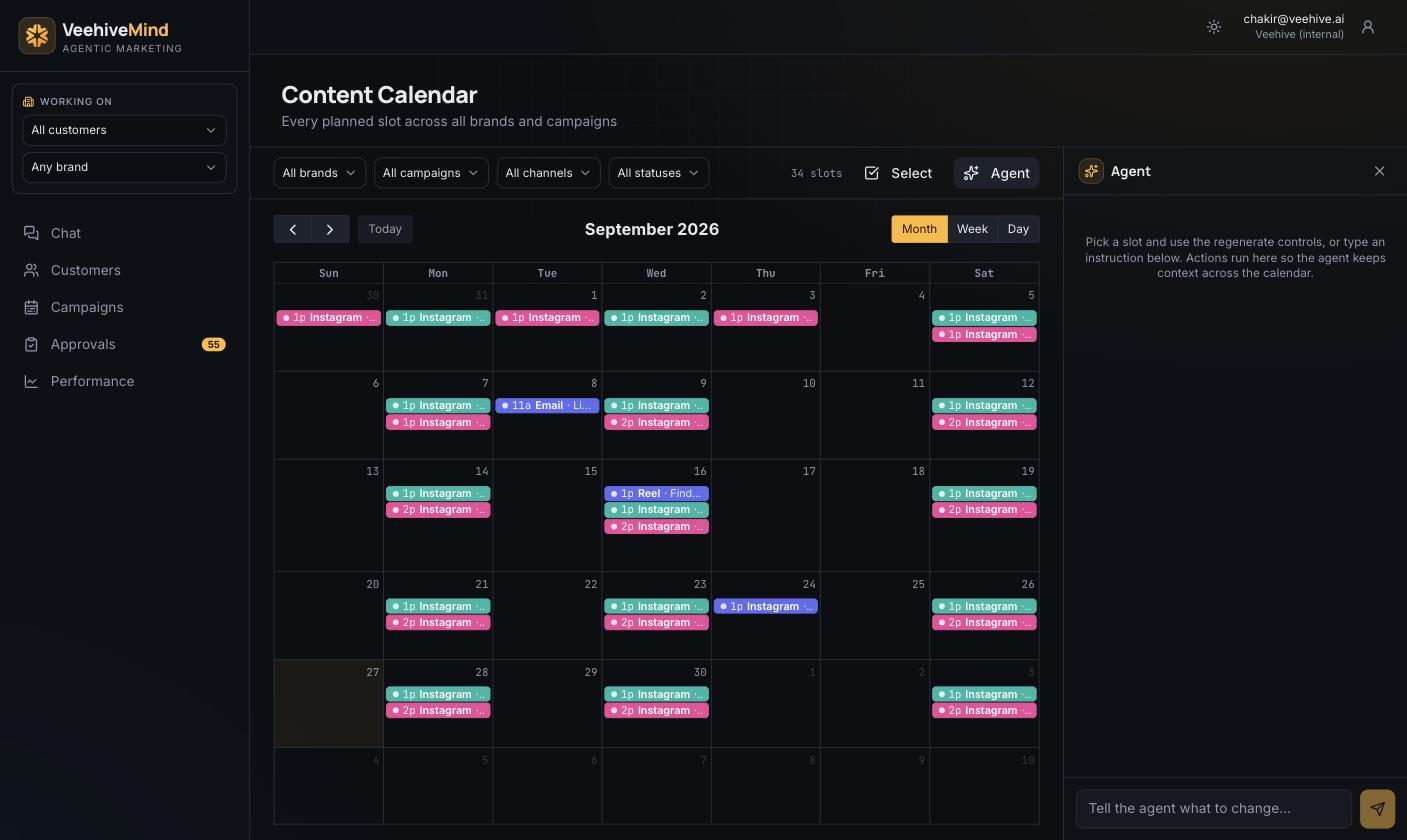
Task: Switch to Month view
Action: coord(919,229)
